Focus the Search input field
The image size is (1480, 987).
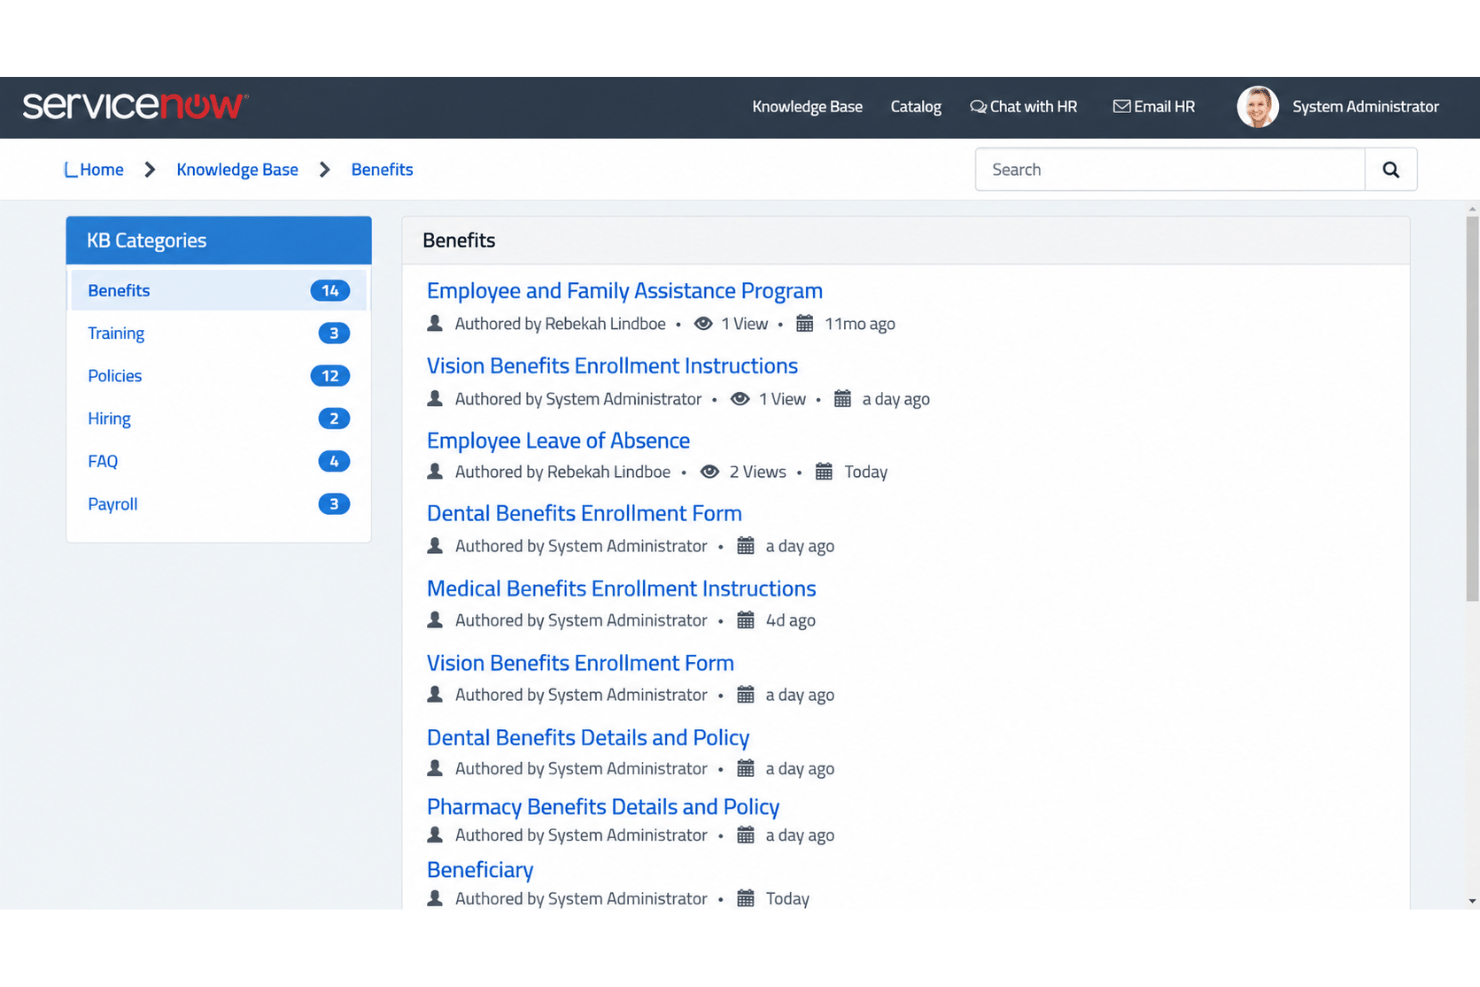[x=1170, y=170]
